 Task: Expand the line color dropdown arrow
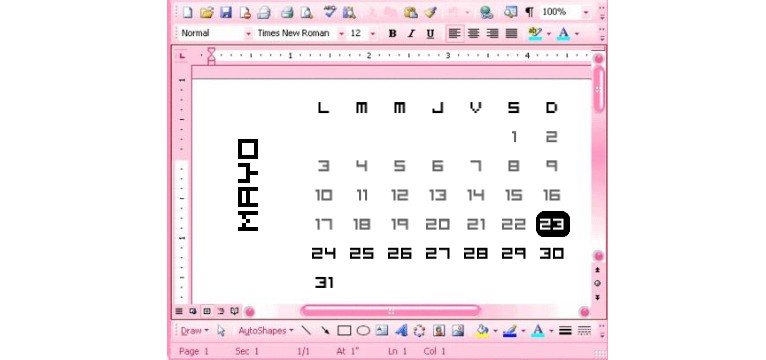point(523,331)
